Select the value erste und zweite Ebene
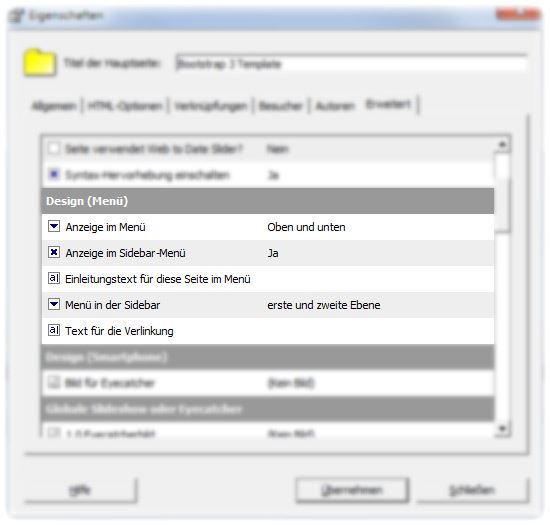This screenshot has height=525, width=550. tap(323, 305)
